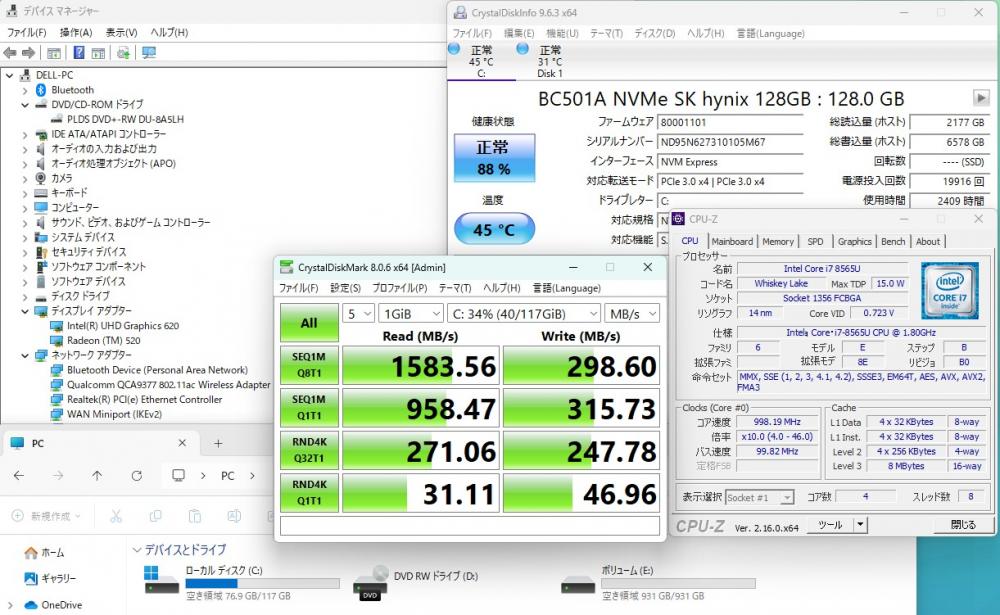Image resolution: width=1000 pixels, height=615 pixels.
Task: Switch to Mainboard tab in CPU-Z
Action: pos(732,242)
